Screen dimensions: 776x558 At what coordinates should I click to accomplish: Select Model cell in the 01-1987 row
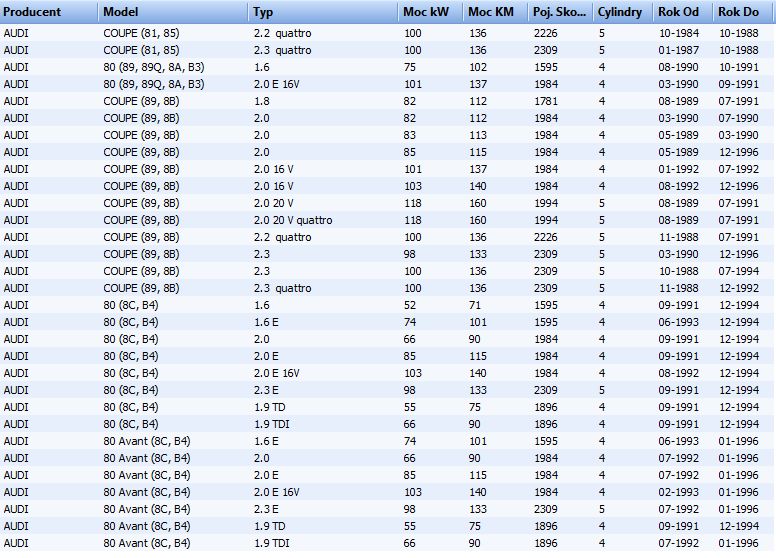coord(142,50)
